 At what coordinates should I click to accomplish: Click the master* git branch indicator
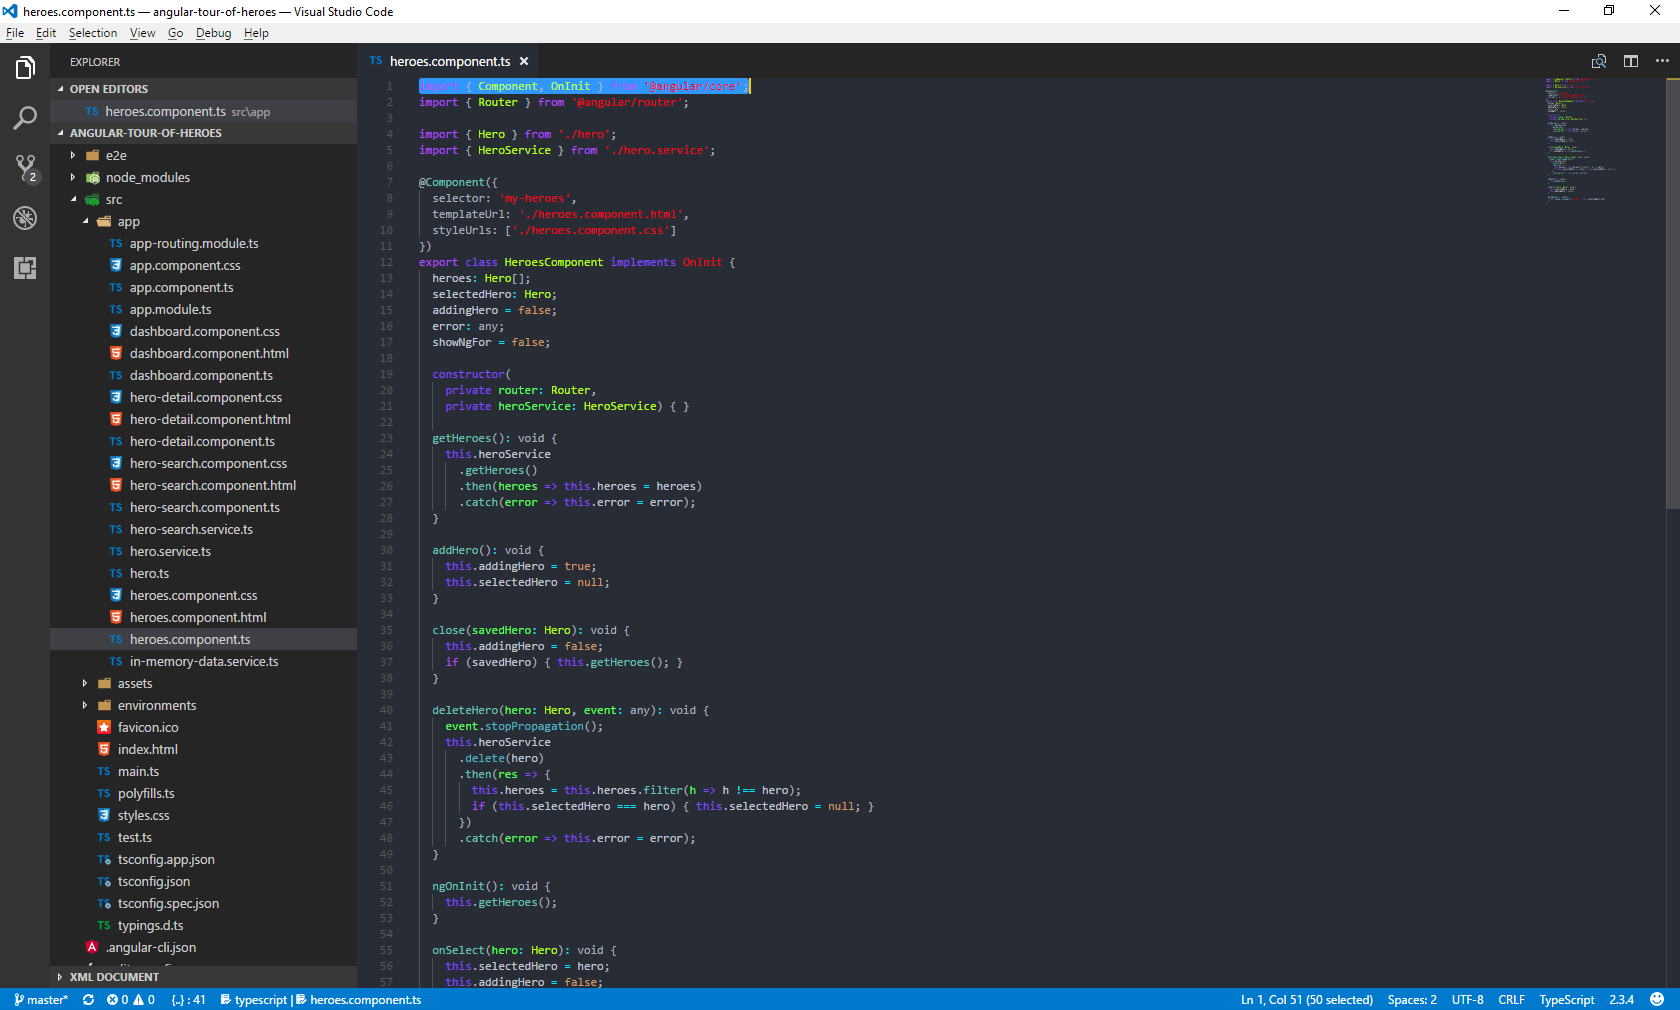coord(41,1000)
